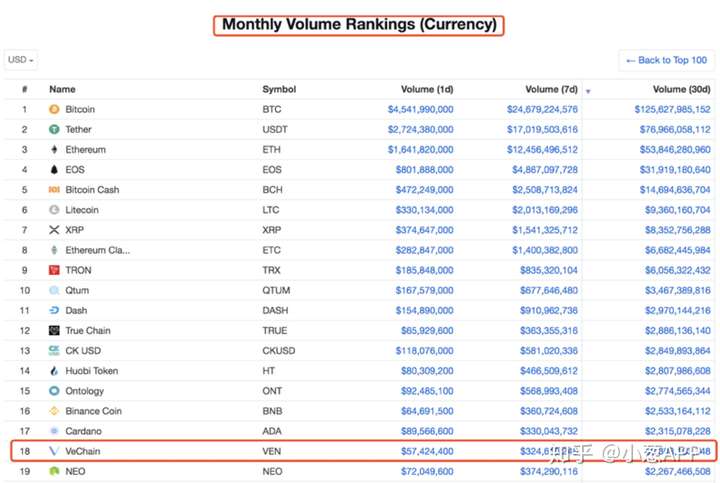
Task: Click XRP 1d volume $374,647,000
Action: click(x=424, y=230)
